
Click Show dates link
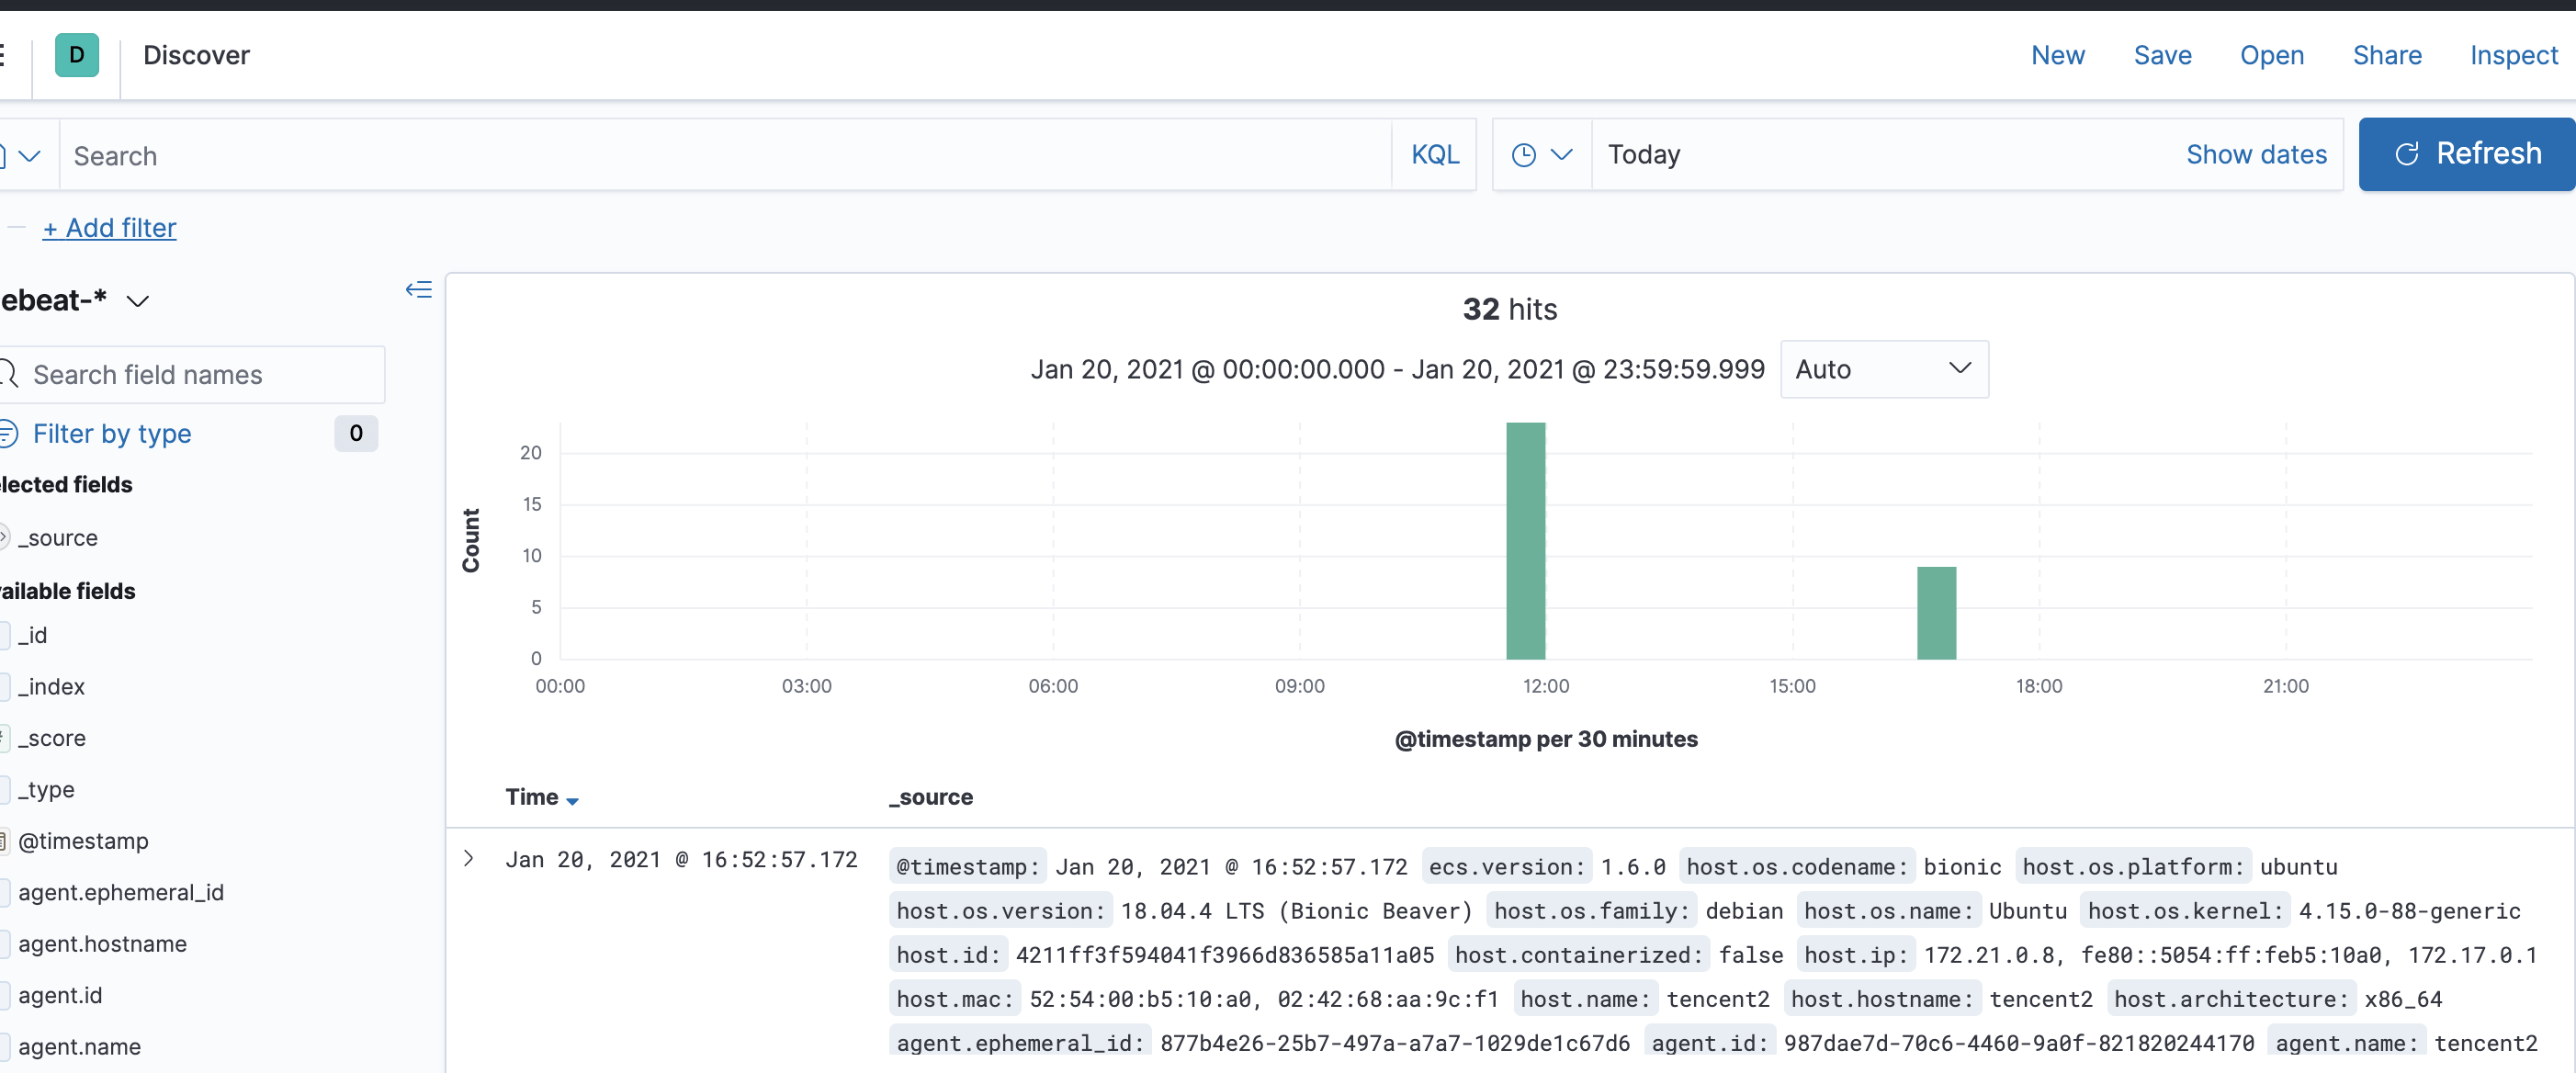point(2256,155)
